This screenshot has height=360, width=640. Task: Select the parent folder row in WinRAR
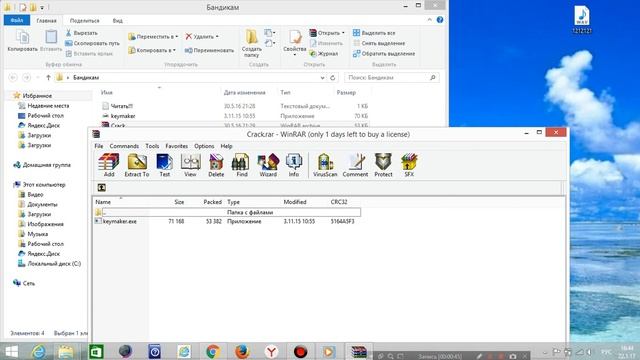(227, 212)
